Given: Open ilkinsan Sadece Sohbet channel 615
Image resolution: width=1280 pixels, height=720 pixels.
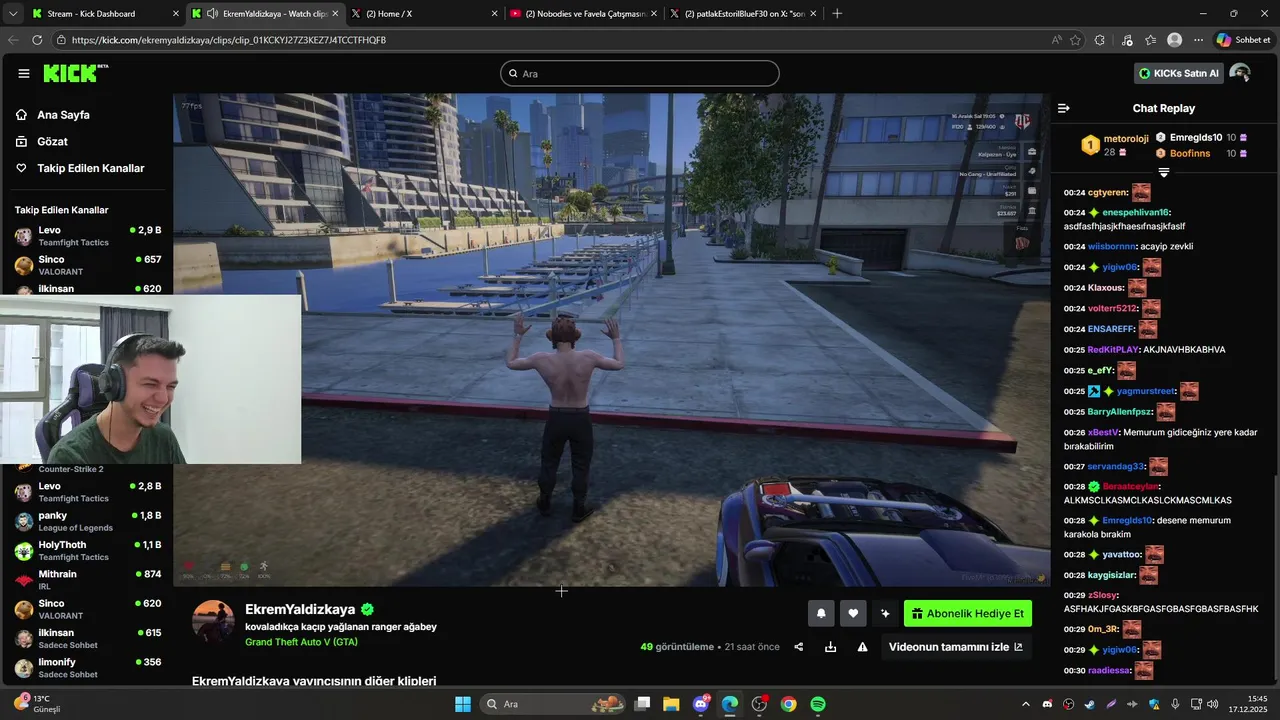Looking at the screenshot, I should [88, 638].
